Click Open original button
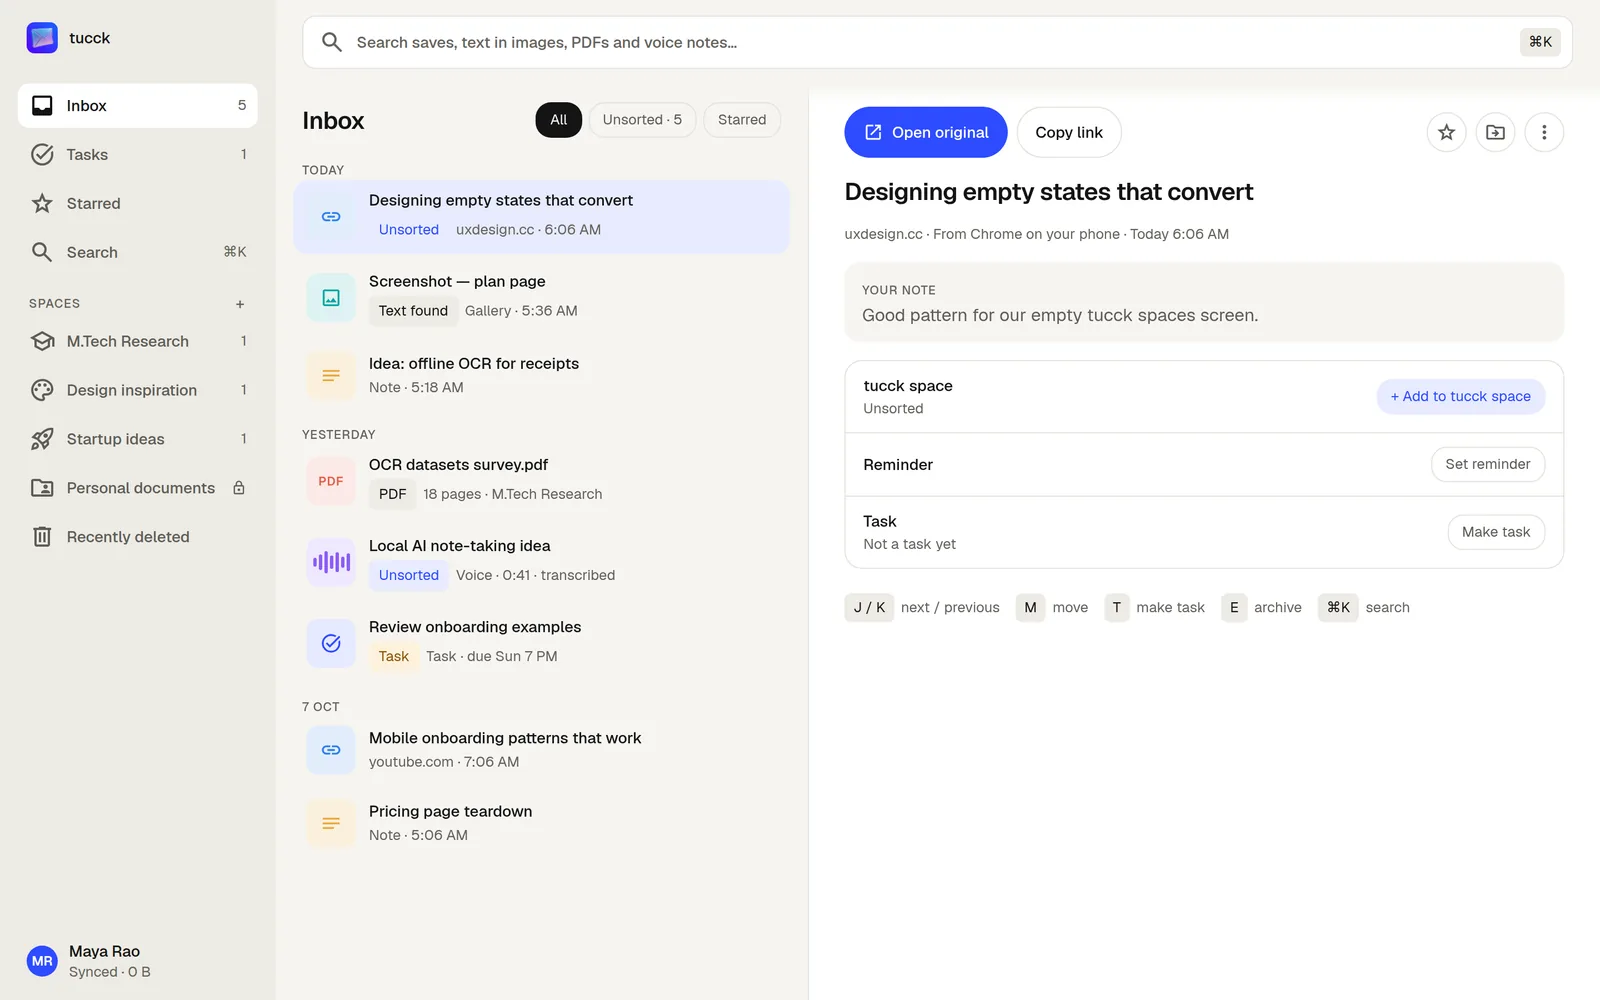This screenshot has height=1000, width=1600. tap(926, 133)
